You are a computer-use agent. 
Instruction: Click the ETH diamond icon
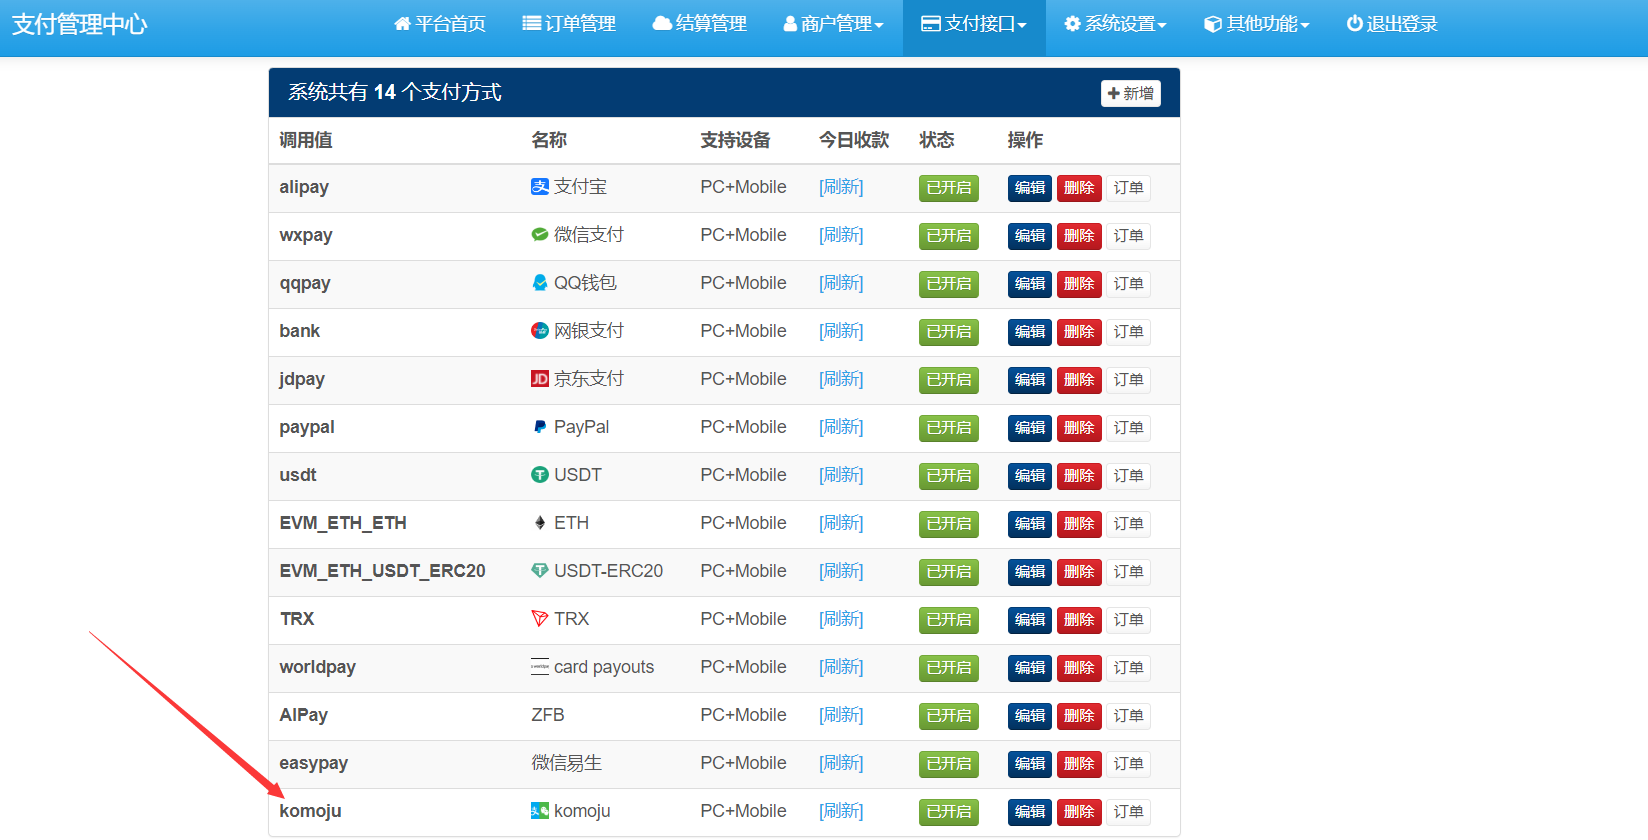point(540,523)
